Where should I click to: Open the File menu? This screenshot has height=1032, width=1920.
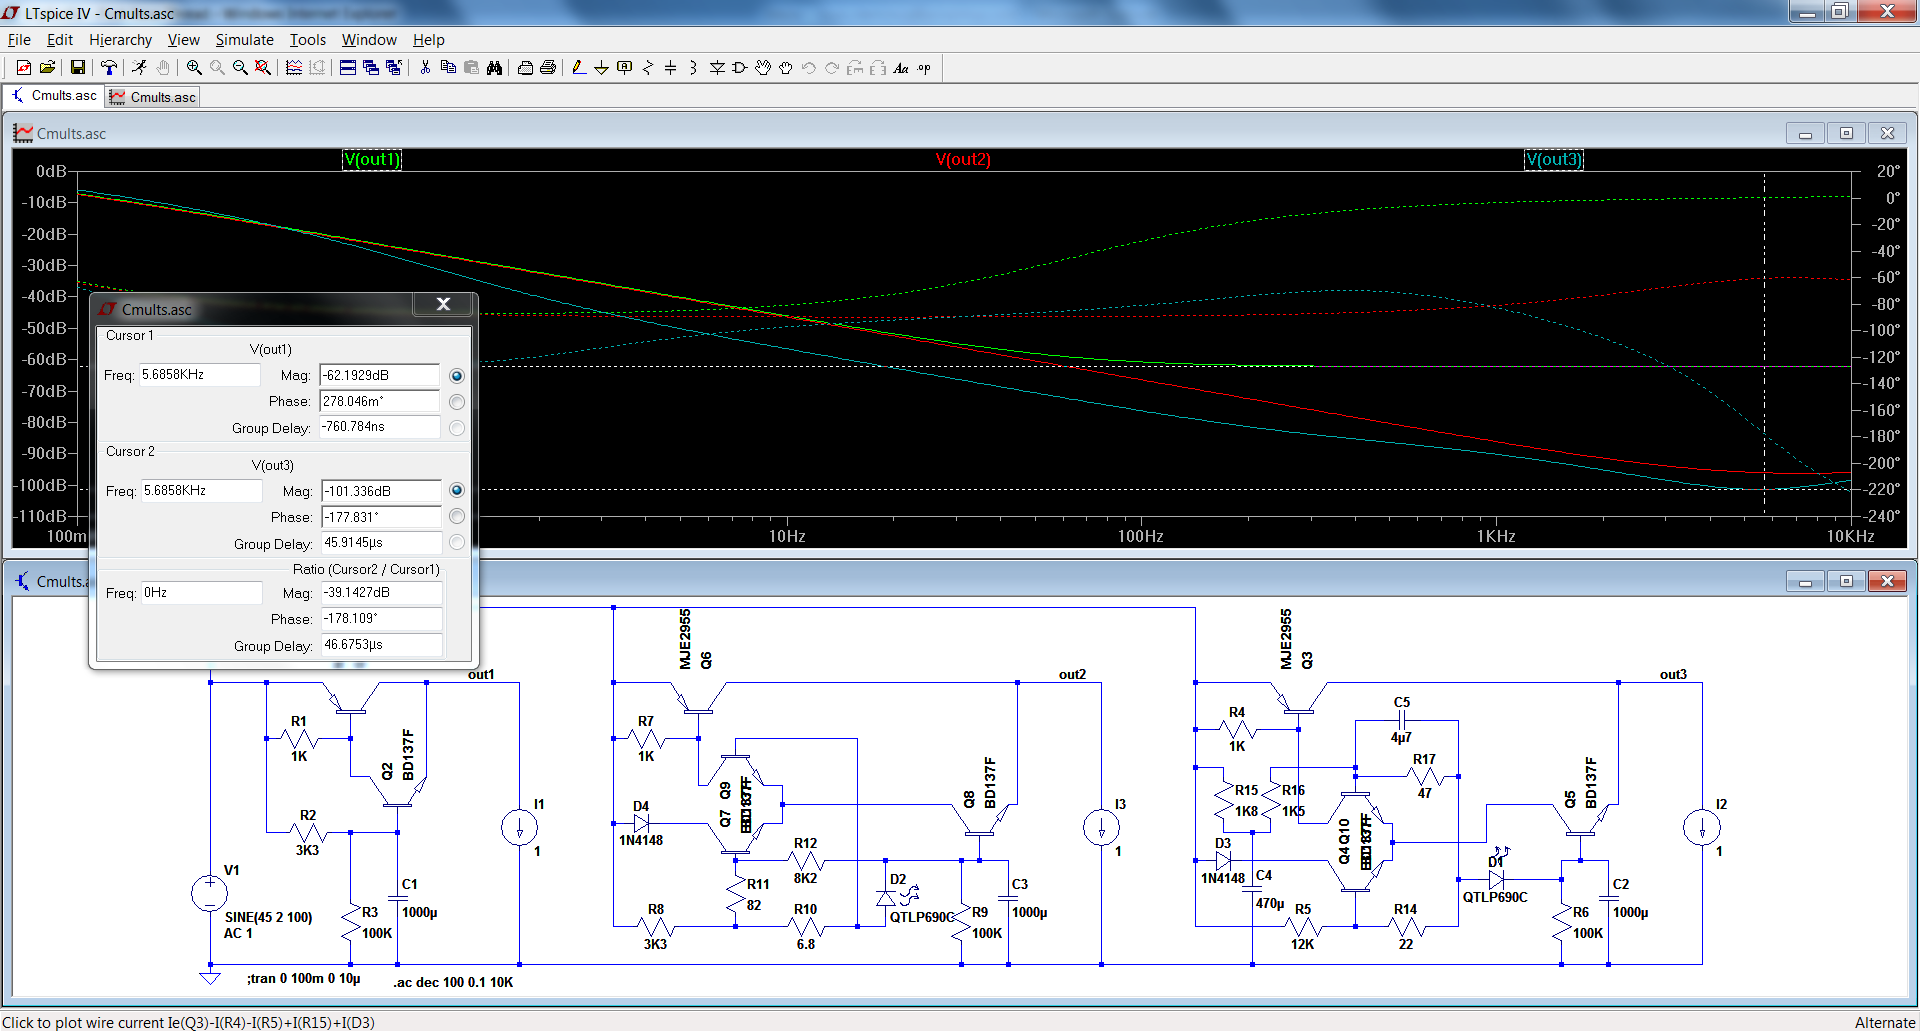[19, 40]
